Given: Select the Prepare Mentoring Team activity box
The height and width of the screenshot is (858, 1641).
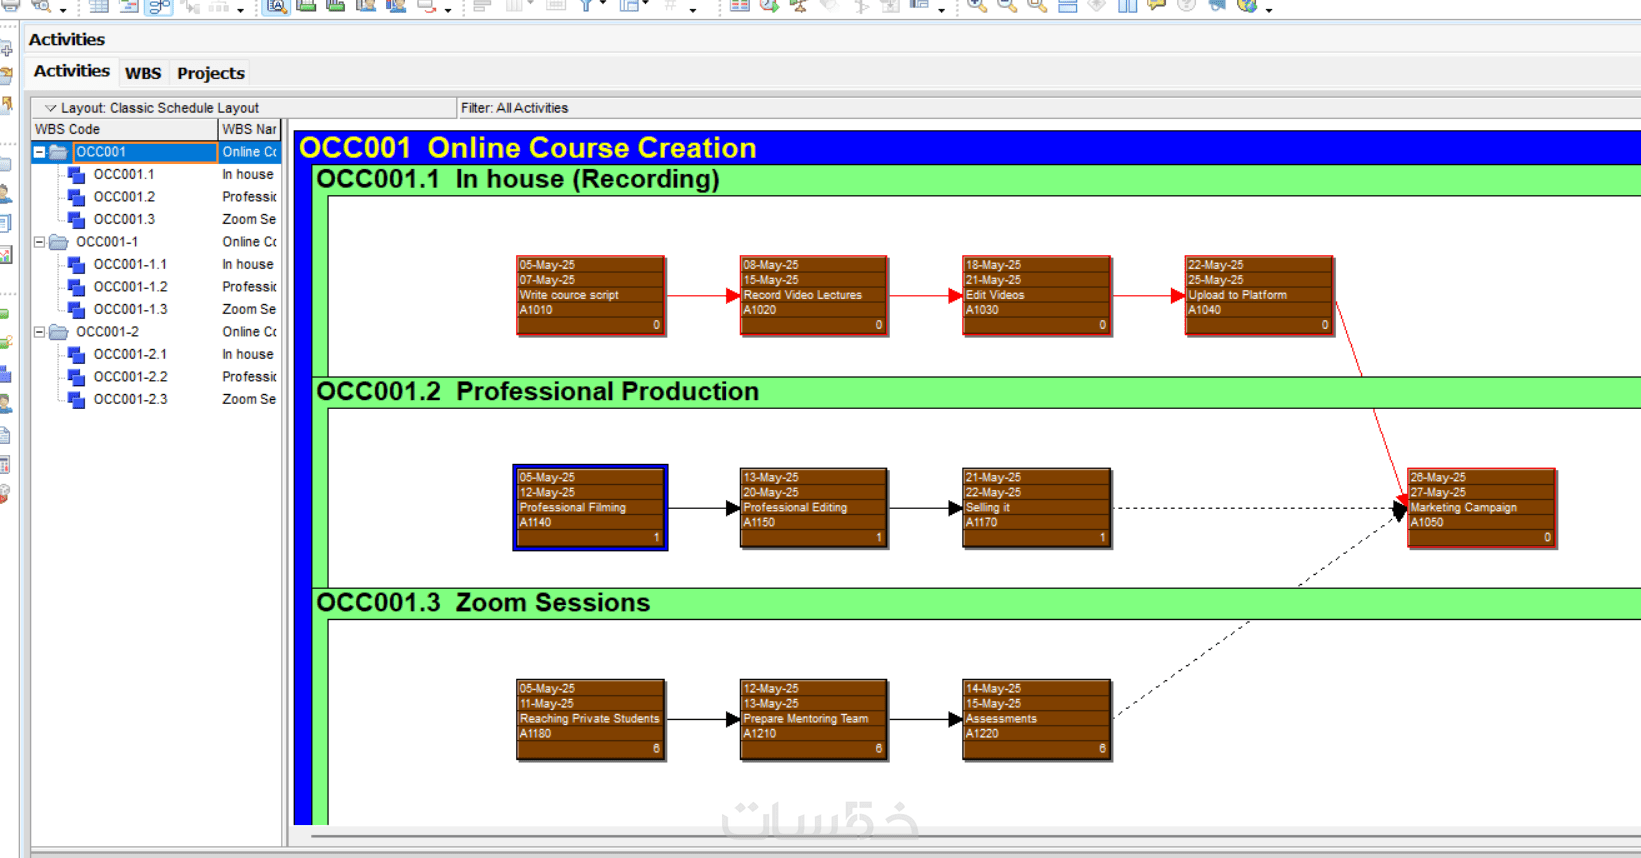Looking at the screenshot, I should tap(813, 719).
